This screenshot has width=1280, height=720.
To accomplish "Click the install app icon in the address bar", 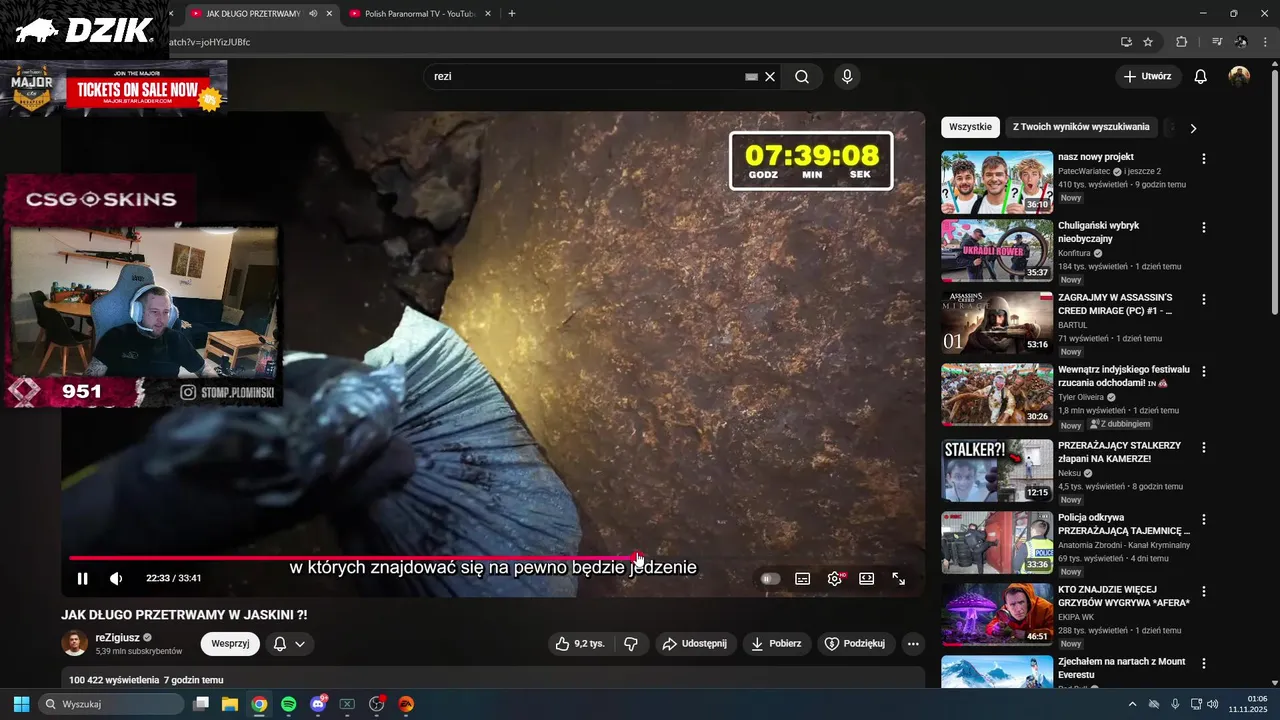I will pyautogui.click(x=1126, y=42).
